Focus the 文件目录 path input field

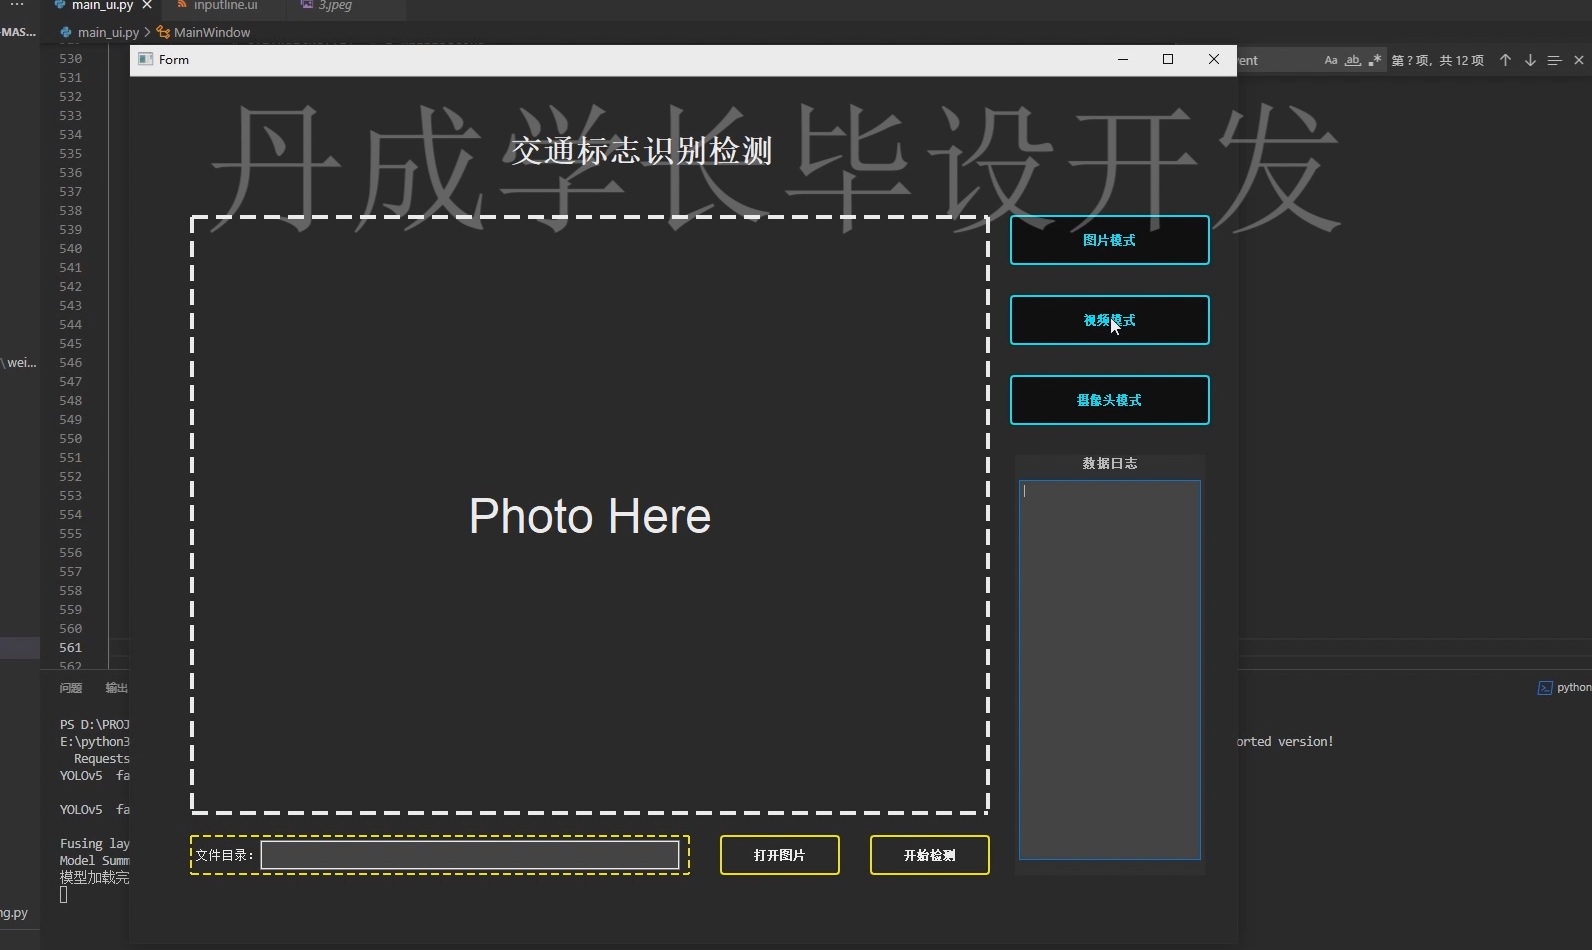click(470, 855)
